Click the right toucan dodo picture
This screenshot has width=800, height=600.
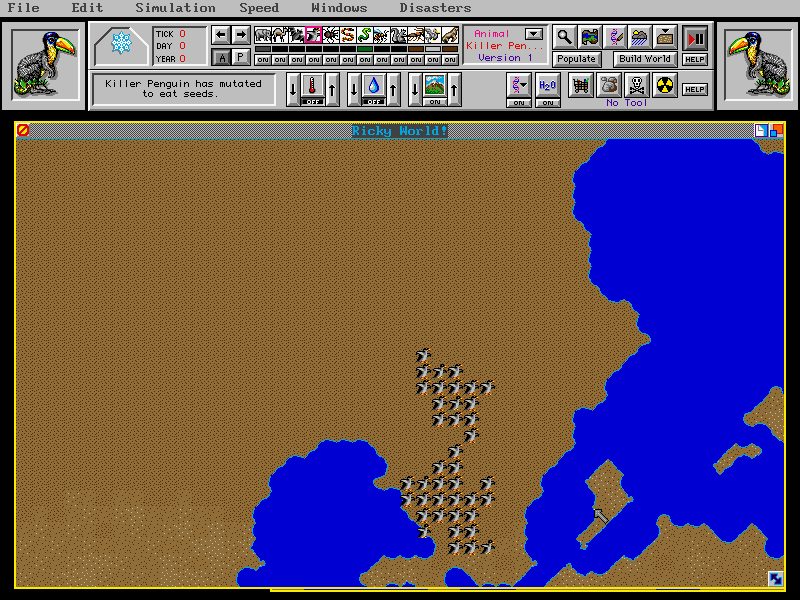tap(759, 65)
